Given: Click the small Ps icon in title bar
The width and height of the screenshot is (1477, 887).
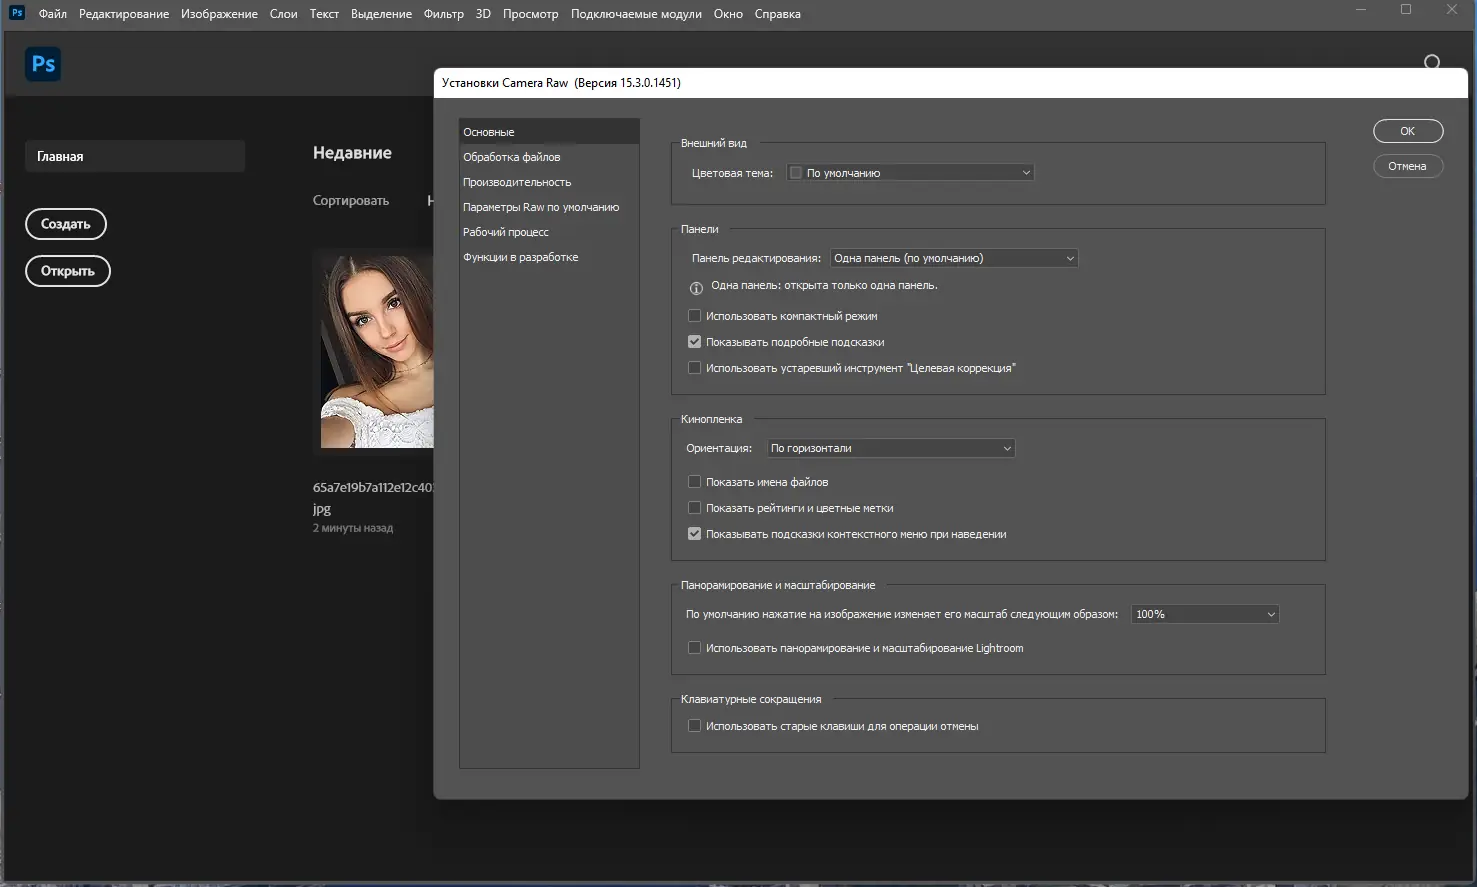Looking at the screenshot, I should pyautogui.click(x=17, y=13).
